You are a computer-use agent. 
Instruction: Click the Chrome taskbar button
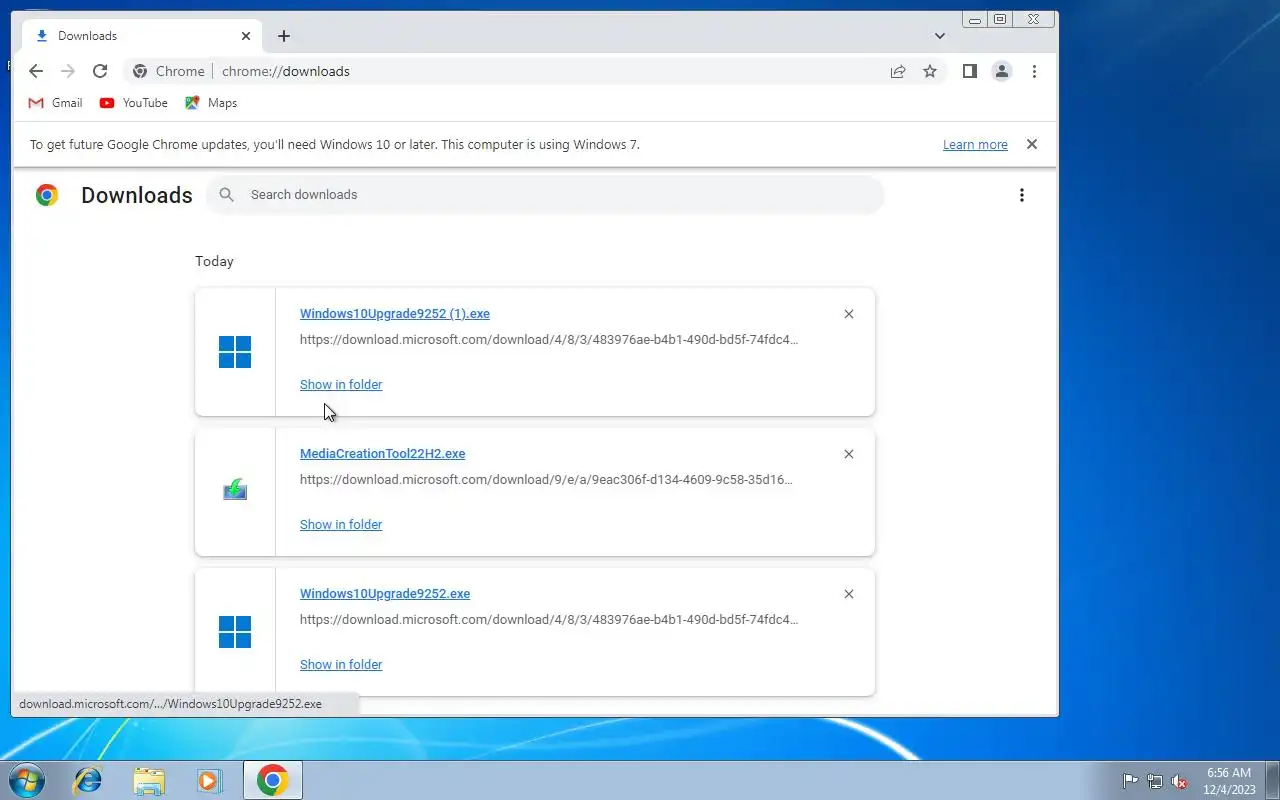coord(273,780)
